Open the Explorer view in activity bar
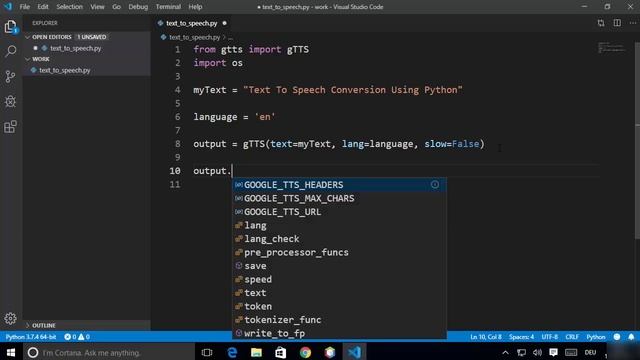The width and height of the screenshot is (640, 360). (x=11, y=27)
